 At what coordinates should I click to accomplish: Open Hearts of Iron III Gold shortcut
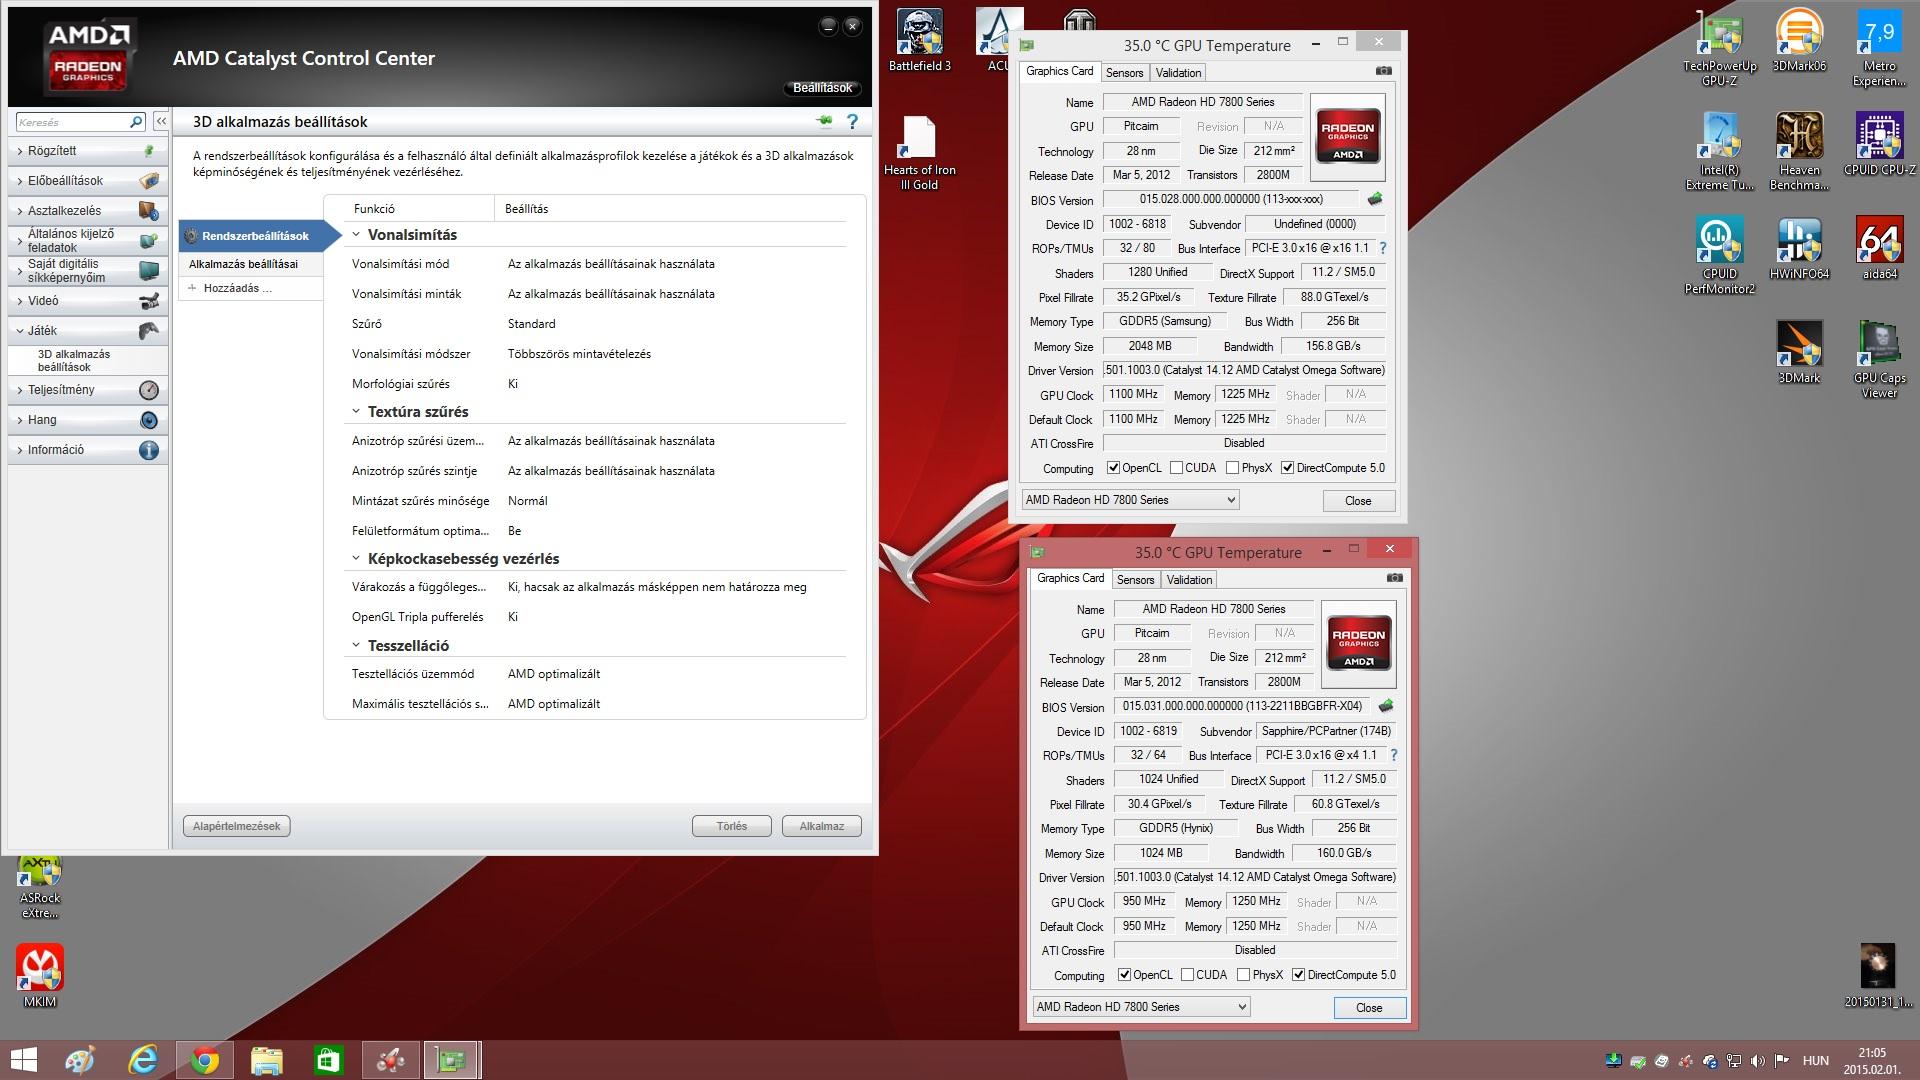point(920,153)
